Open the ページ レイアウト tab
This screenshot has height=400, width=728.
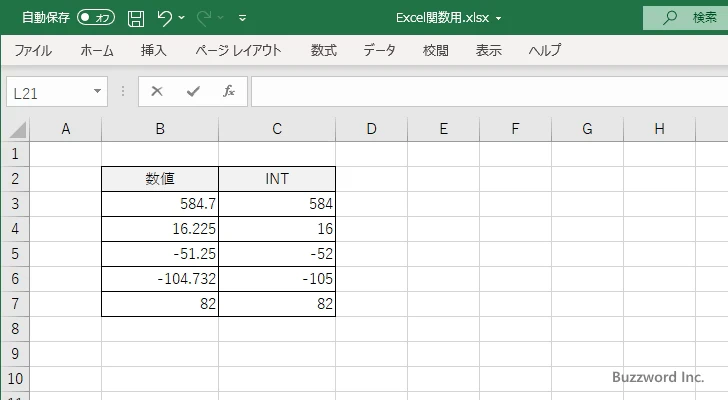coord(238,50)
